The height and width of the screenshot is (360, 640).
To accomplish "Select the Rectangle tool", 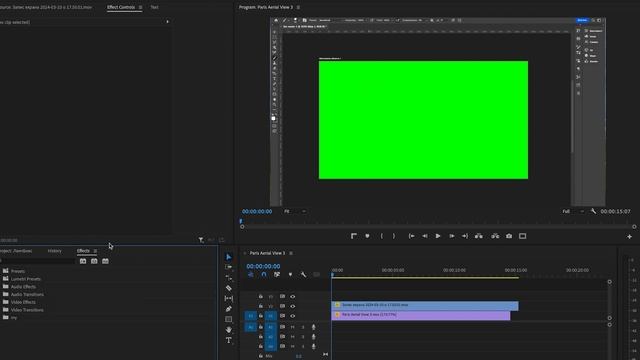I will tap(229, 319).
